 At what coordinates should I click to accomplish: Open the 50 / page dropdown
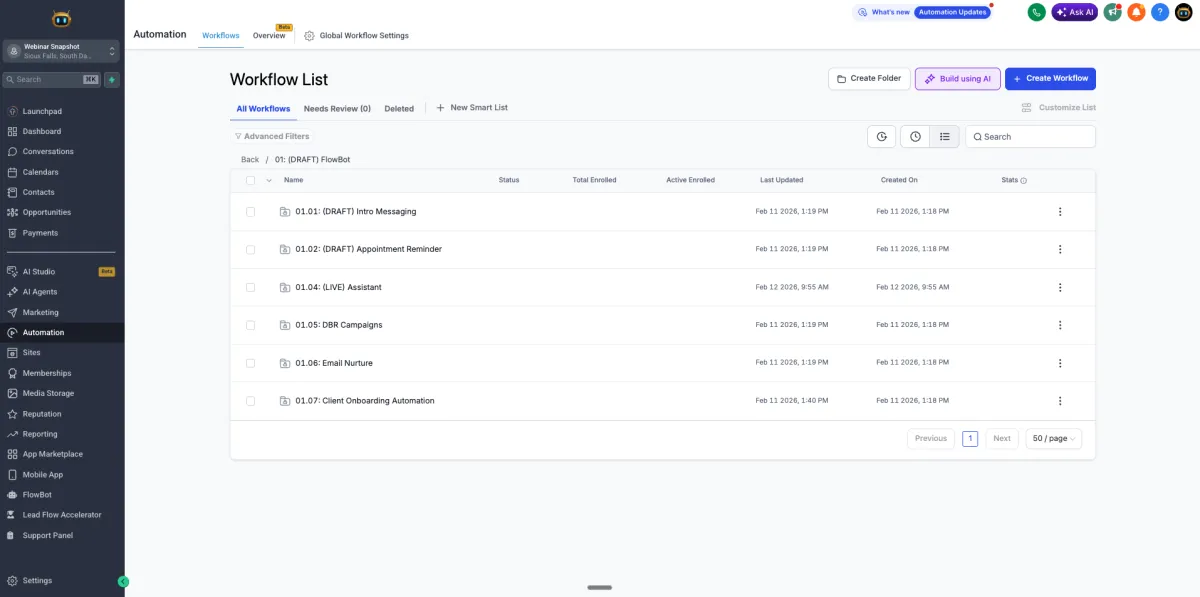(1054, 438)
